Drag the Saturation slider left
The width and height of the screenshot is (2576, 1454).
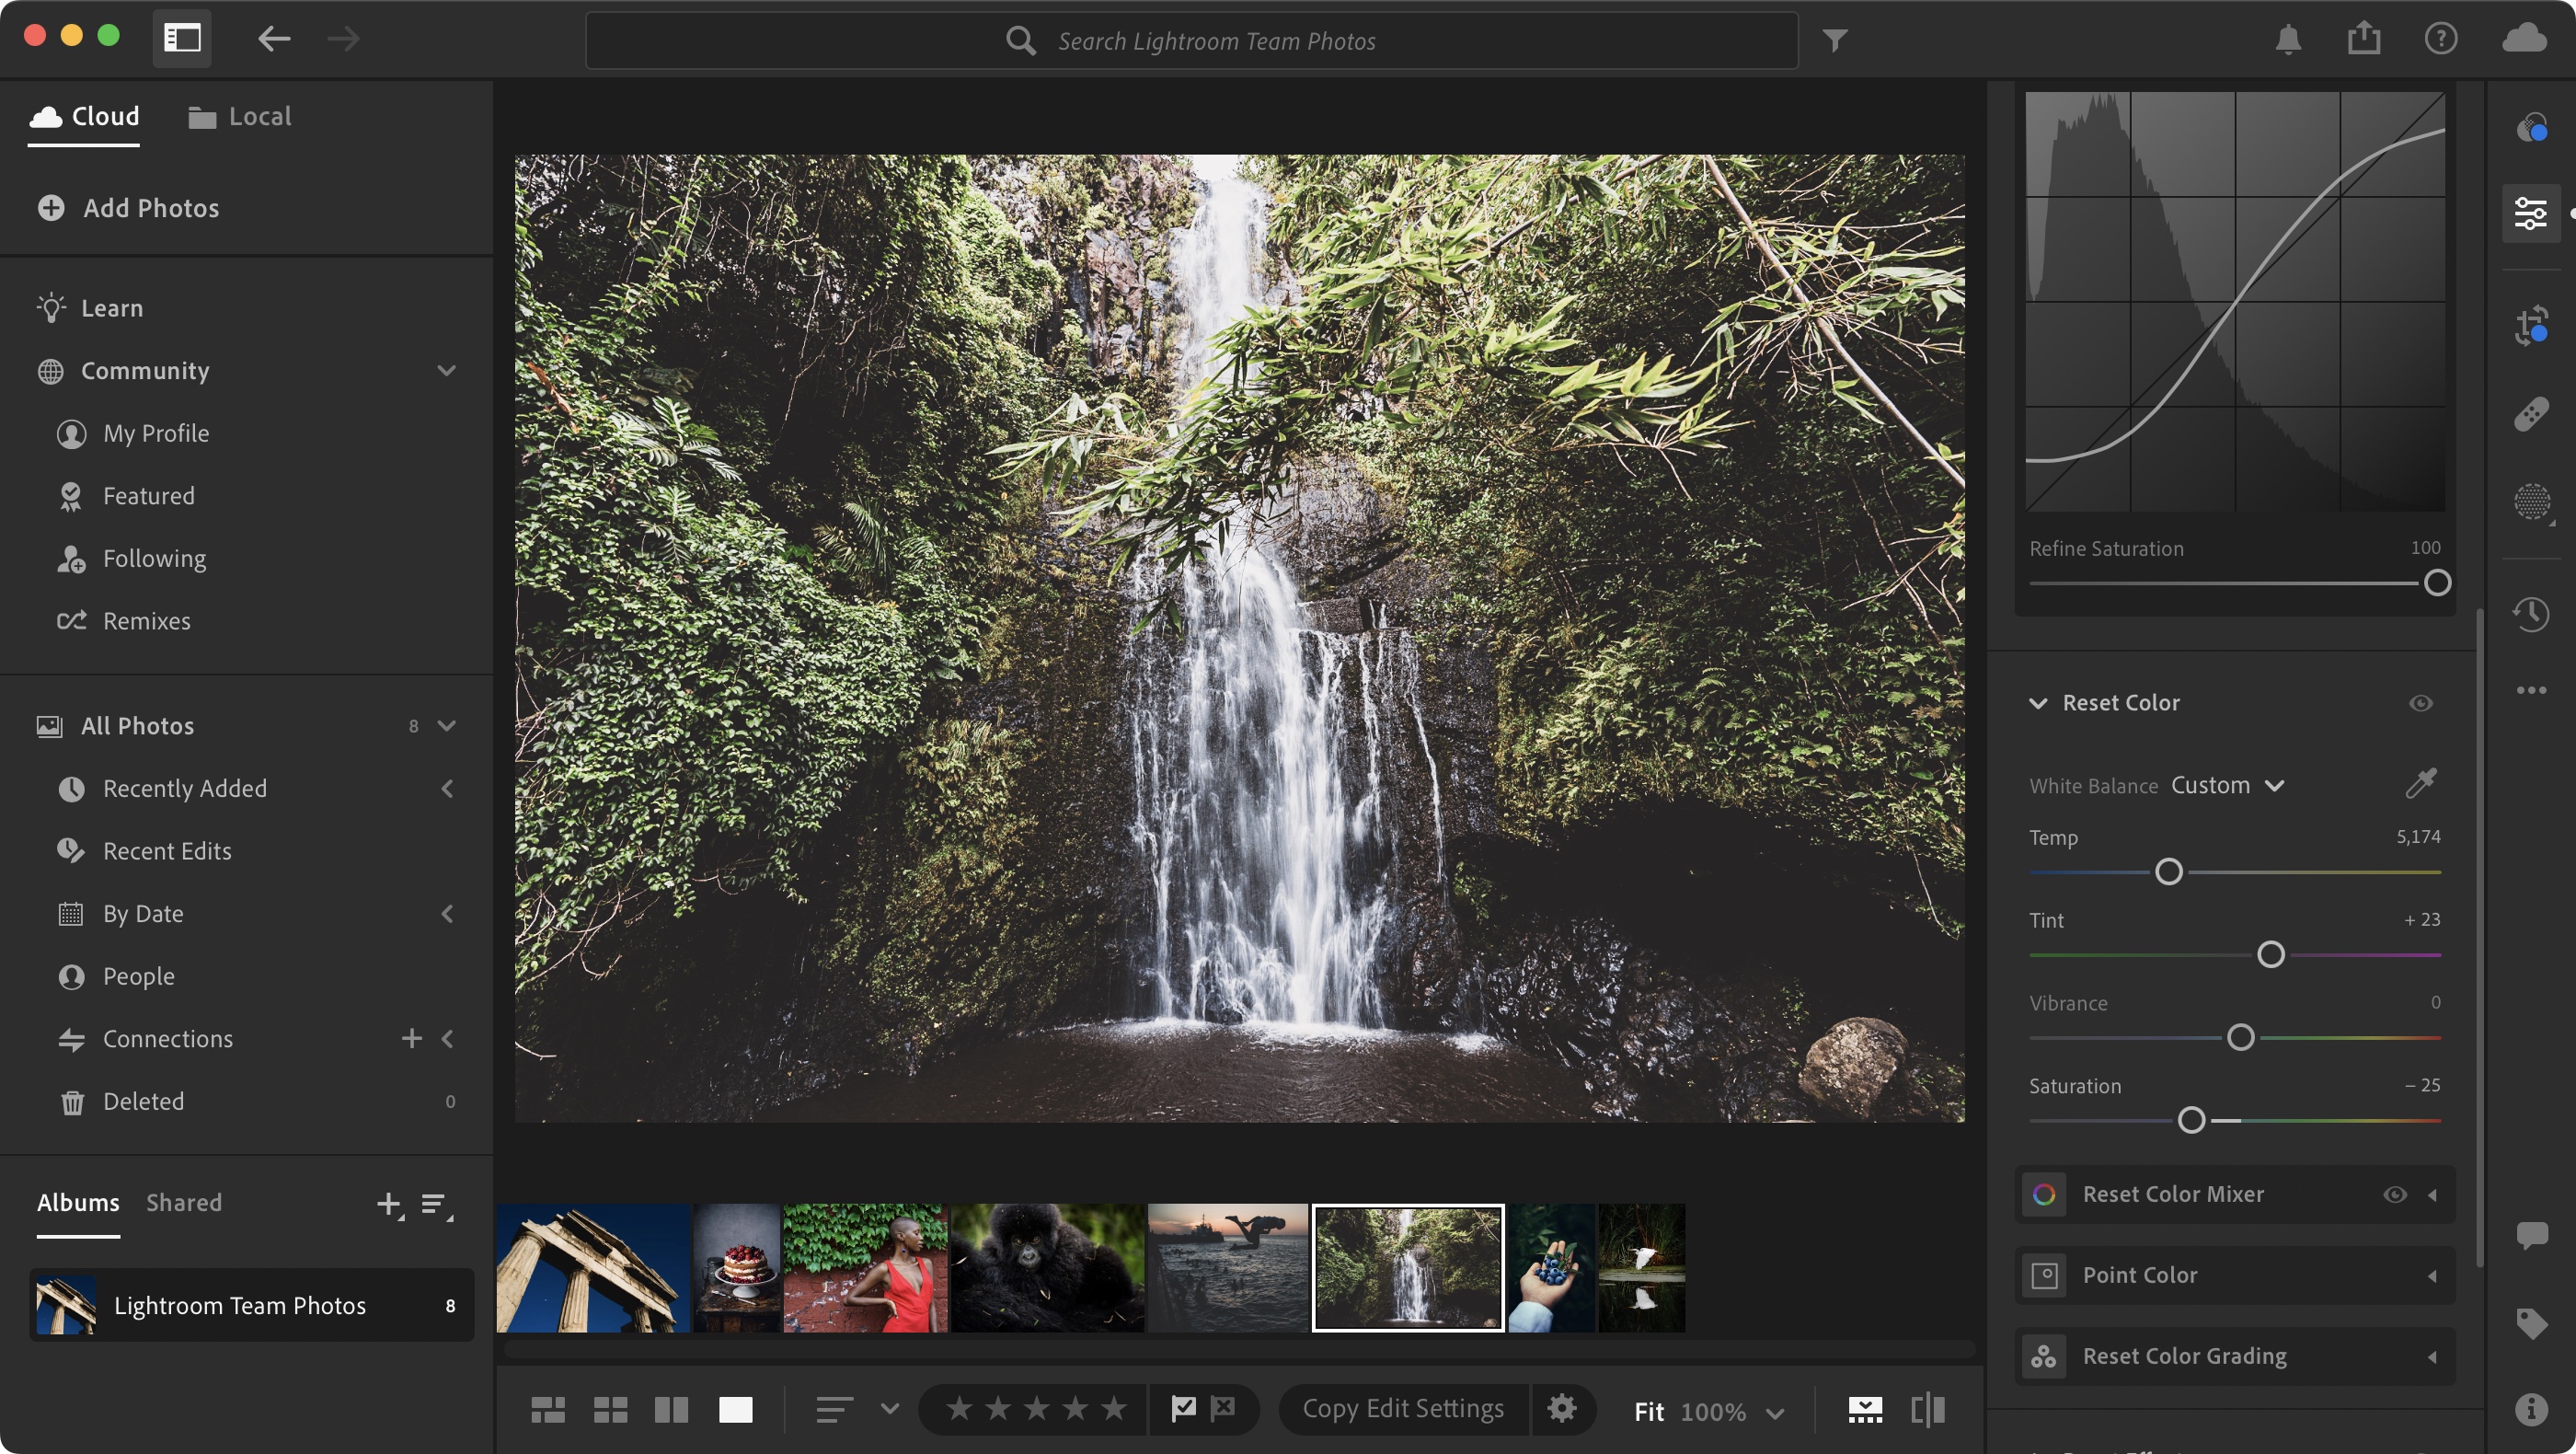tap(2192, 1120)
